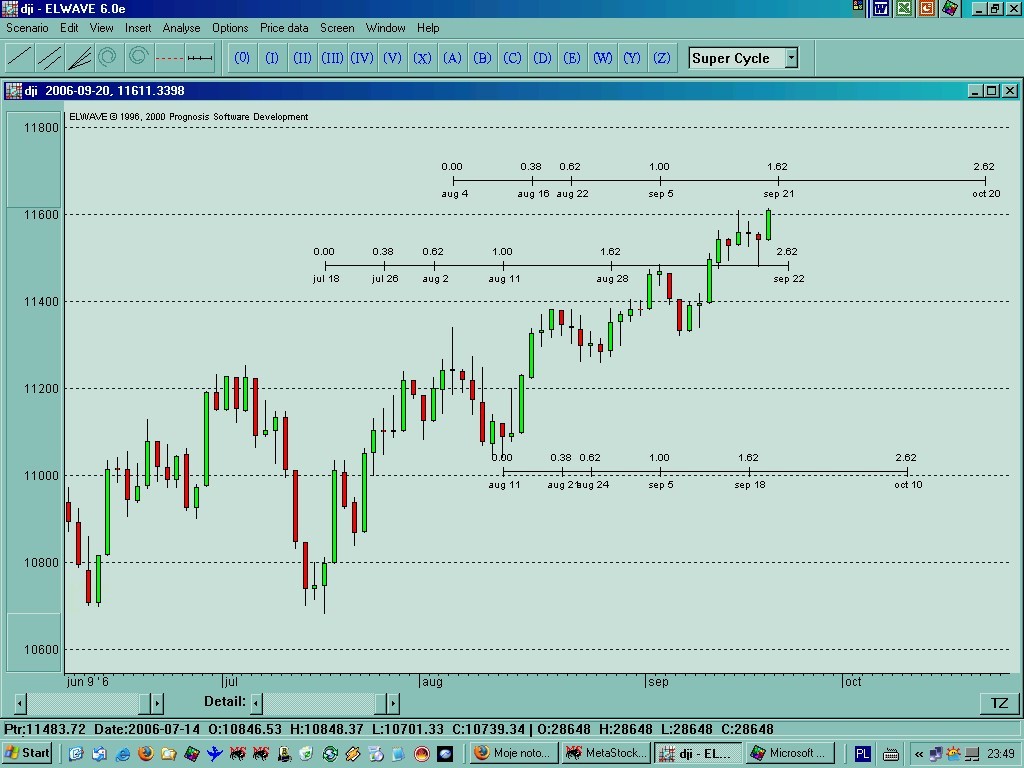Screen dimensions: 1024x768
Task: Open the Scenario menu
Action: [27, 28]
